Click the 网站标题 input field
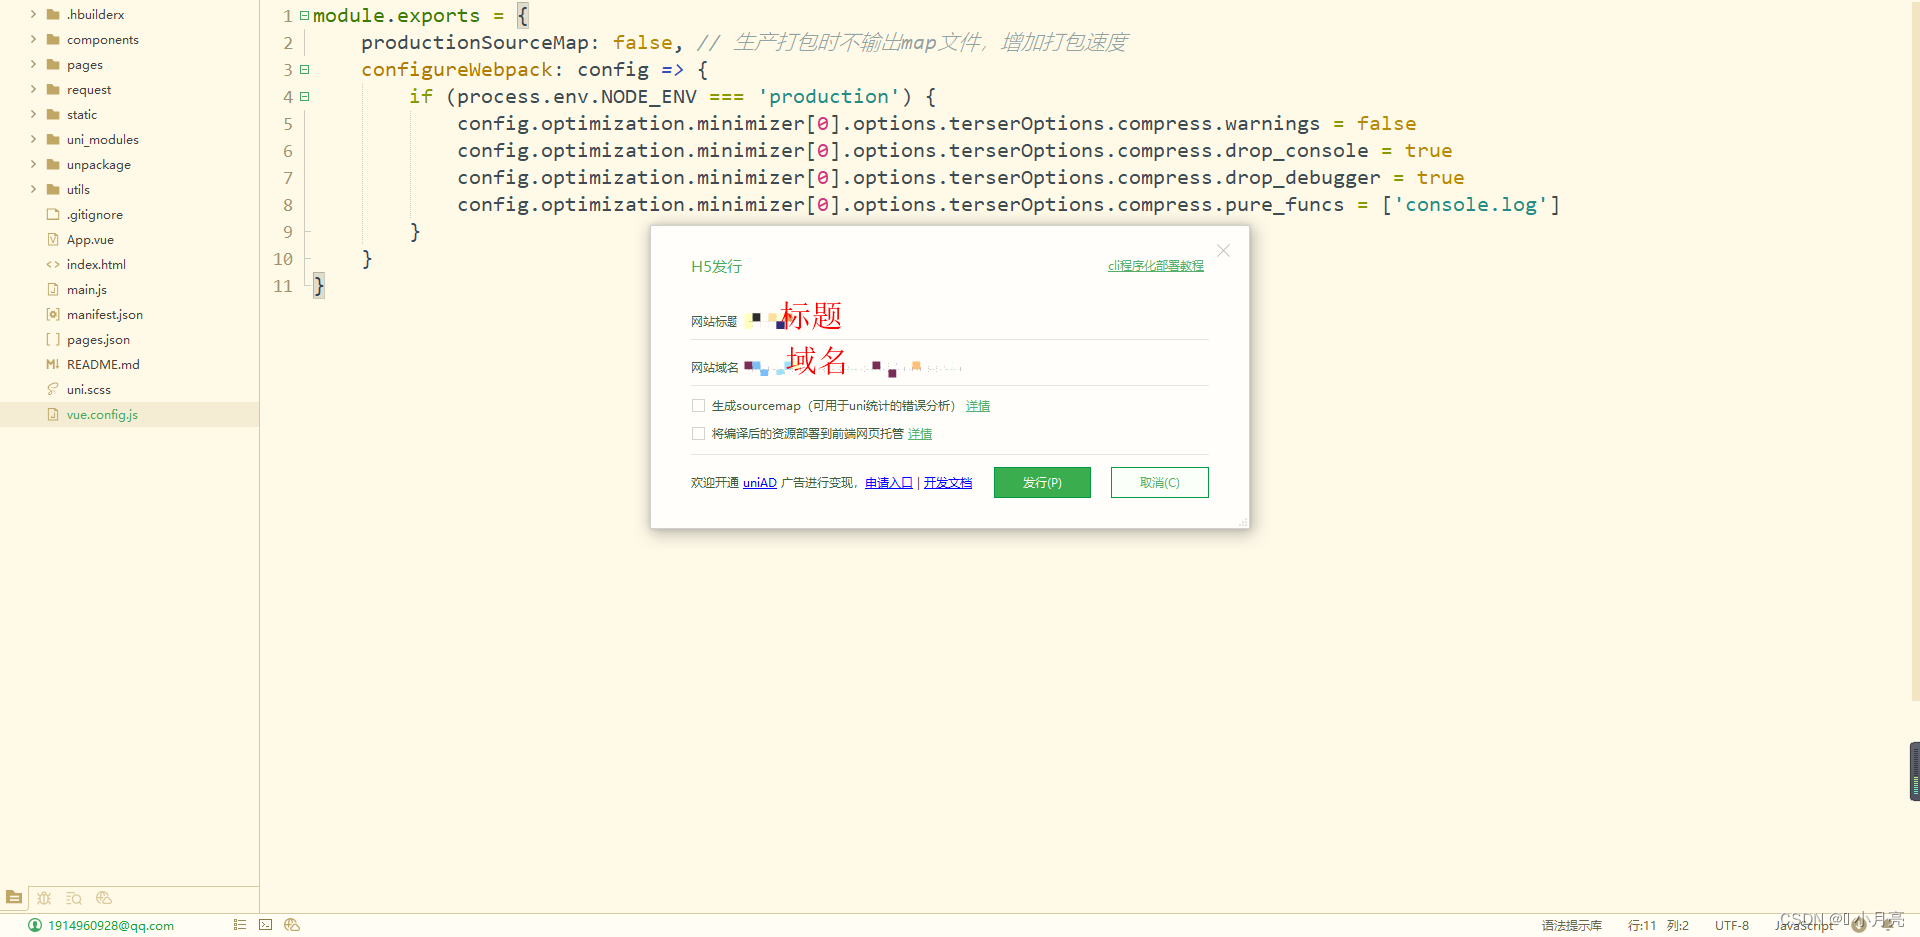Image resolution: width=1920 pixels, height=937 pixels. (975, 320)
